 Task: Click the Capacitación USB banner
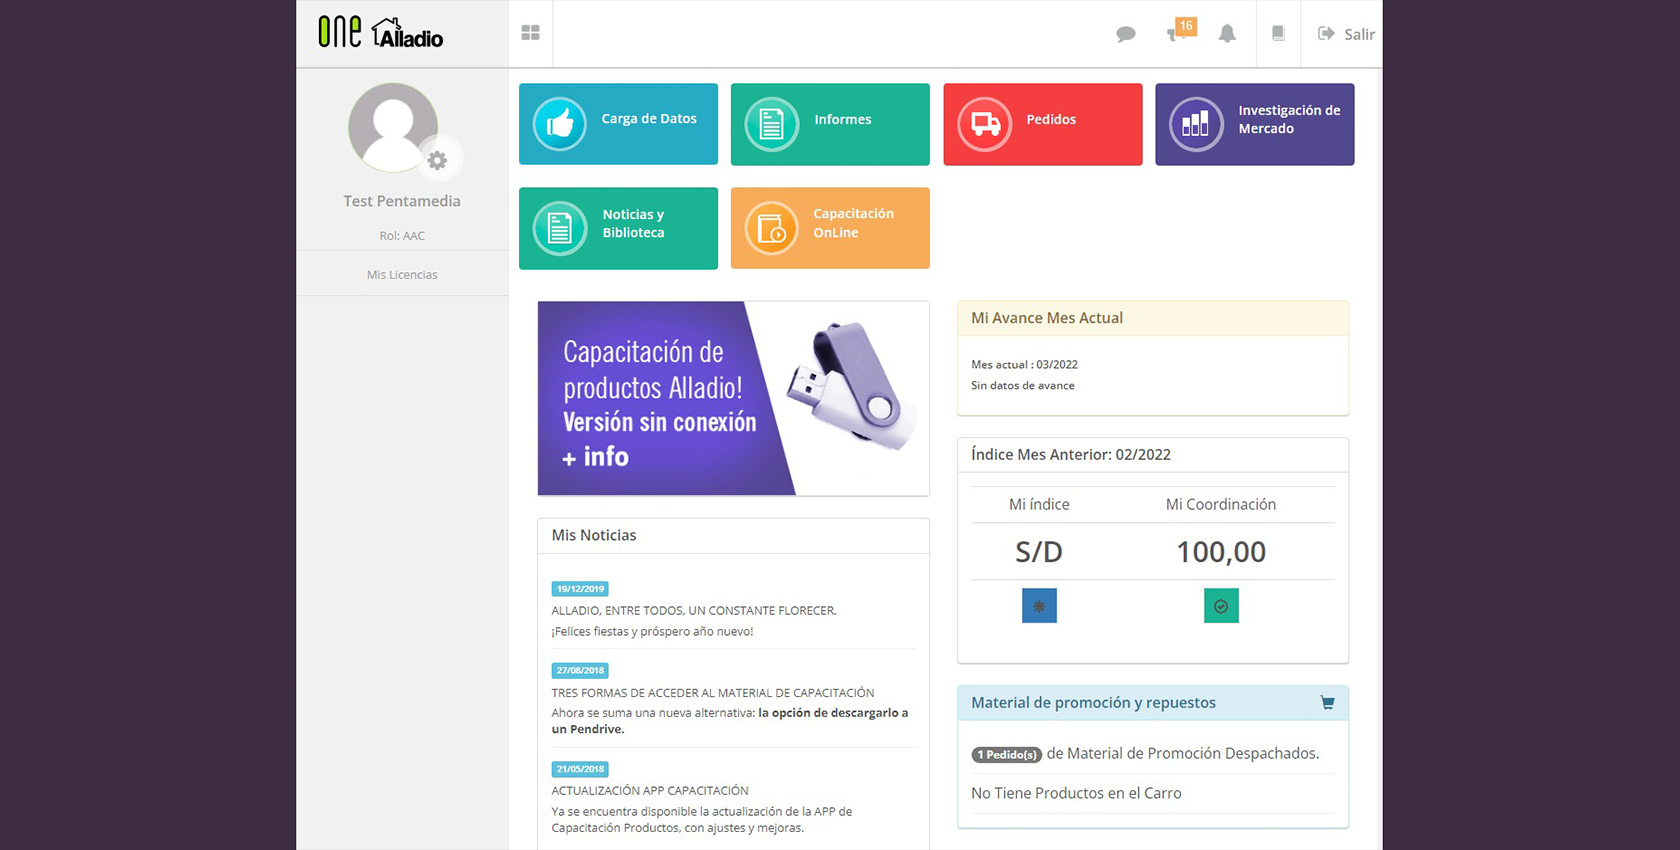coord(733,398)
